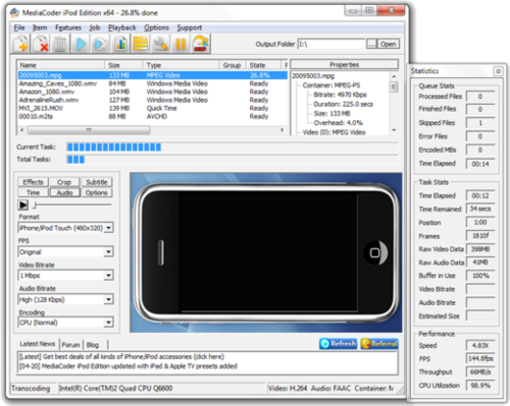Click the speedometer benchmark icon
The image size is (510, 406).
click(200, 44)
